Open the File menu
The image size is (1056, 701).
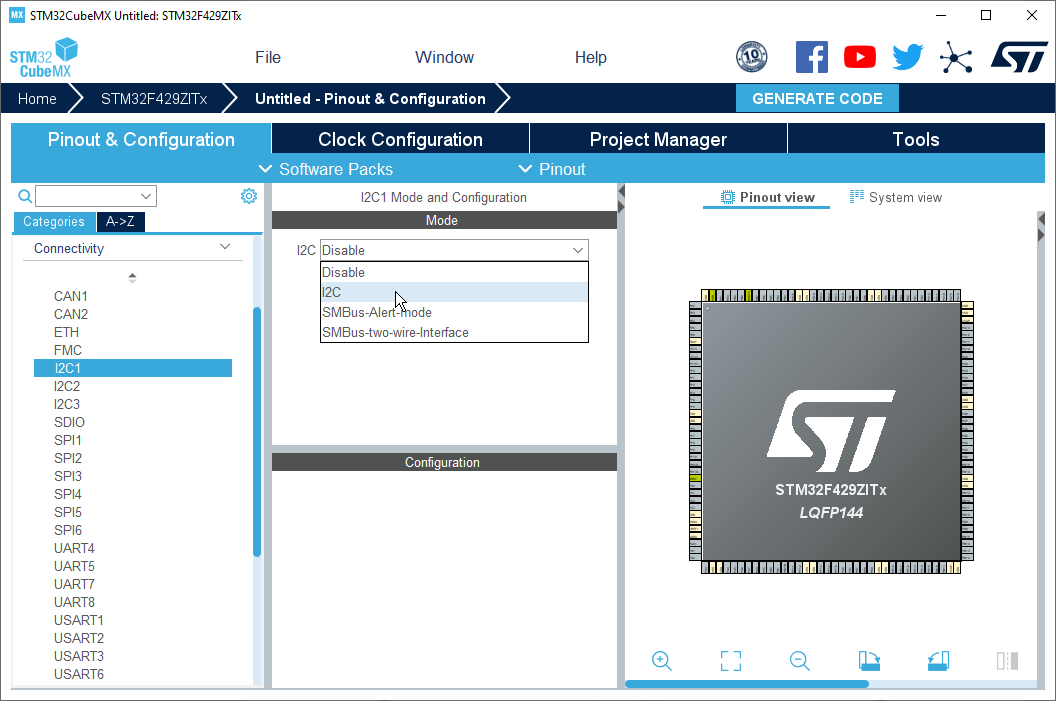(267, 57)
